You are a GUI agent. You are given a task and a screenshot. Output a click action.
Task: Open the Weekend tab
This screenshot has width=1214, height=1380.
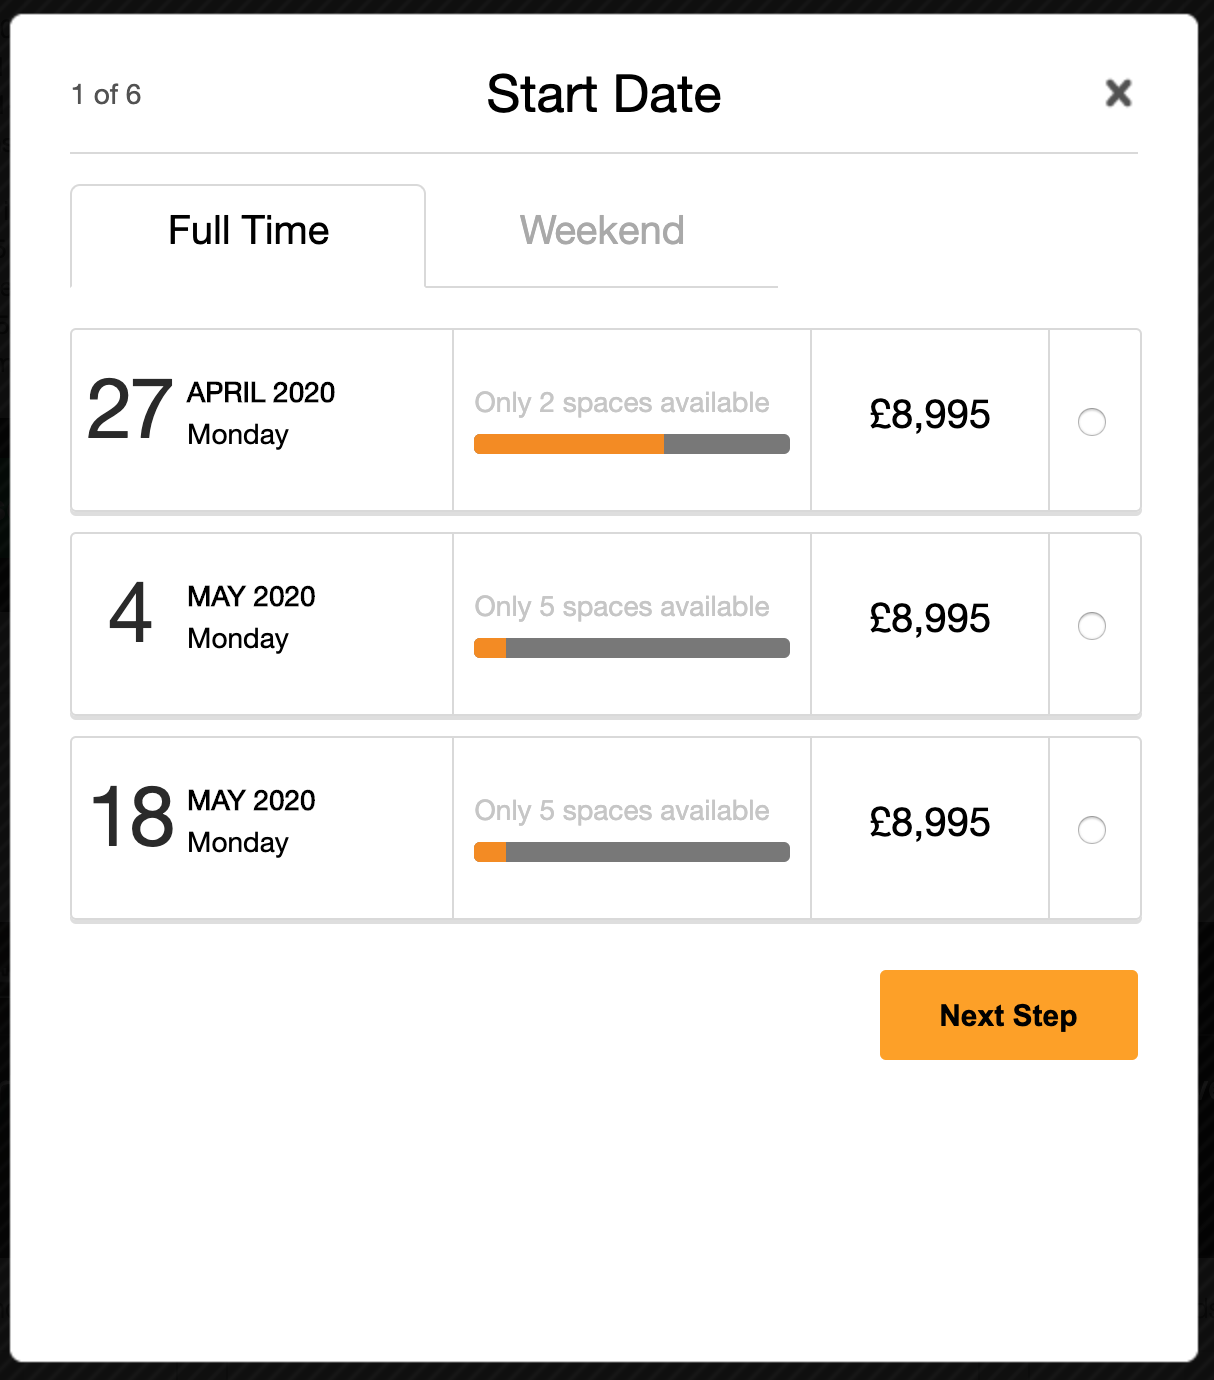tap(602, 232)
